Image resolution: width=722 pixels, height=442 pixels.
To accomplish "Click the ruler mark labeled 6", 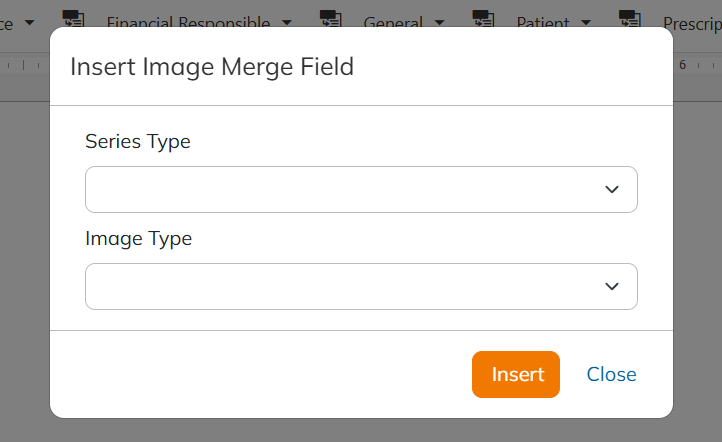I will (x=683, y=65).
